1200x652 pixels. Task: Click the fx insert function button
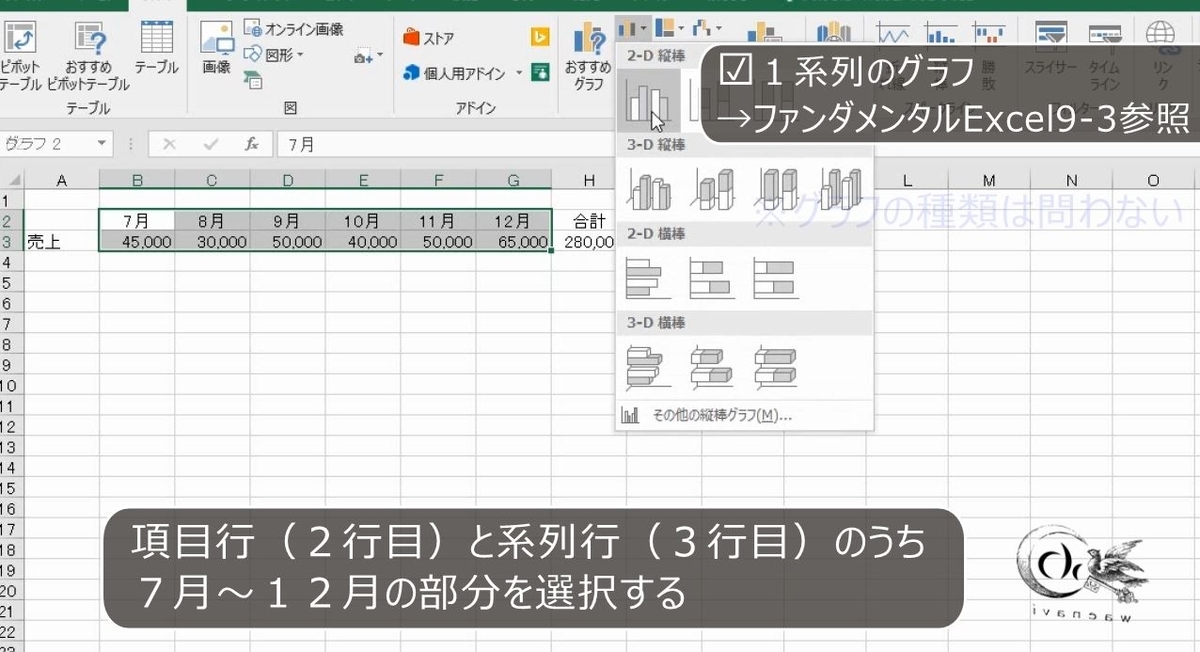coord(252,144)
